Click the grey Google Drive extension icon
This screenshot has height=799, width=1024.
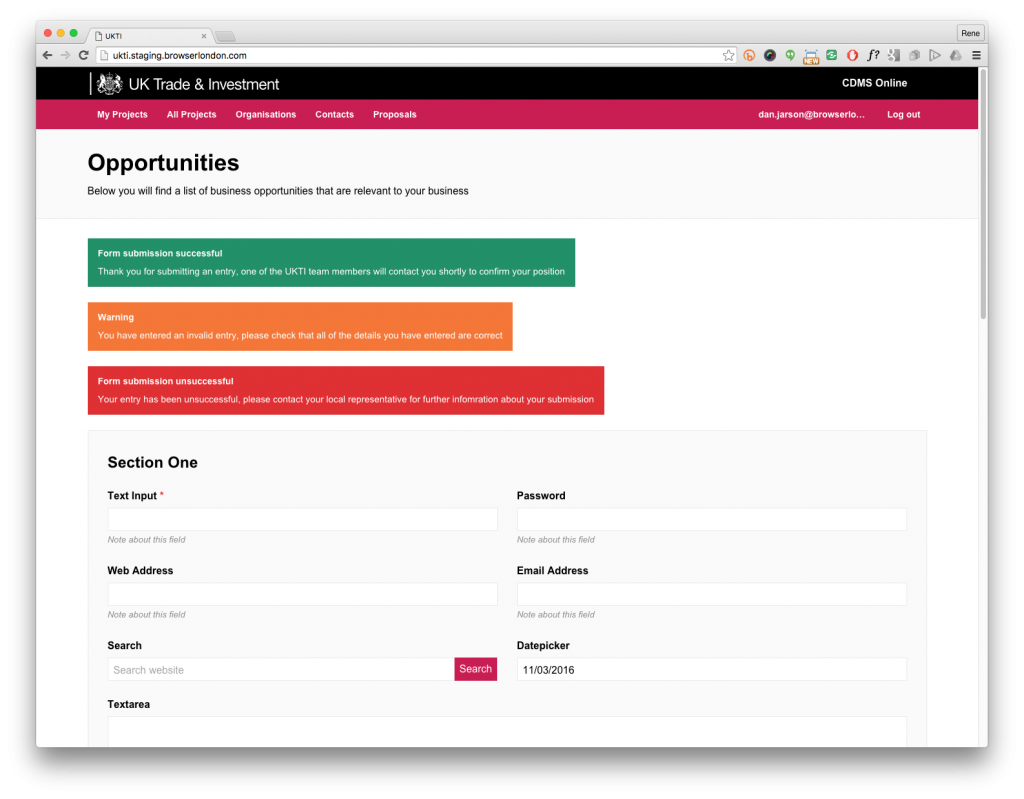(x=955, y=56)
